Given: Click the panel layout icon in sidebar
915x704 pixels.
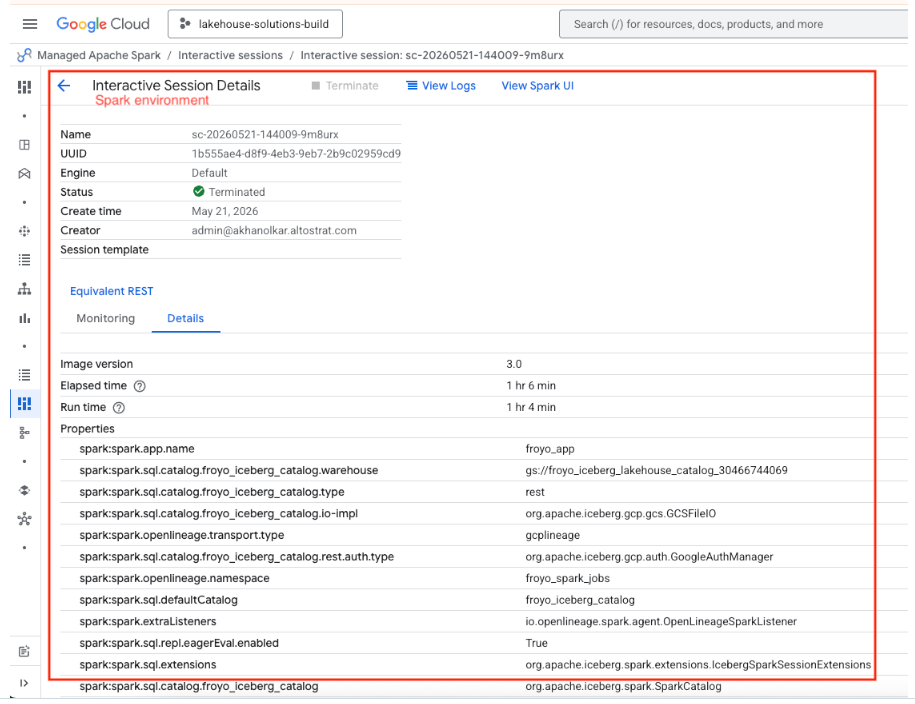Looking at the screenshot, I should tap(25, 145).
